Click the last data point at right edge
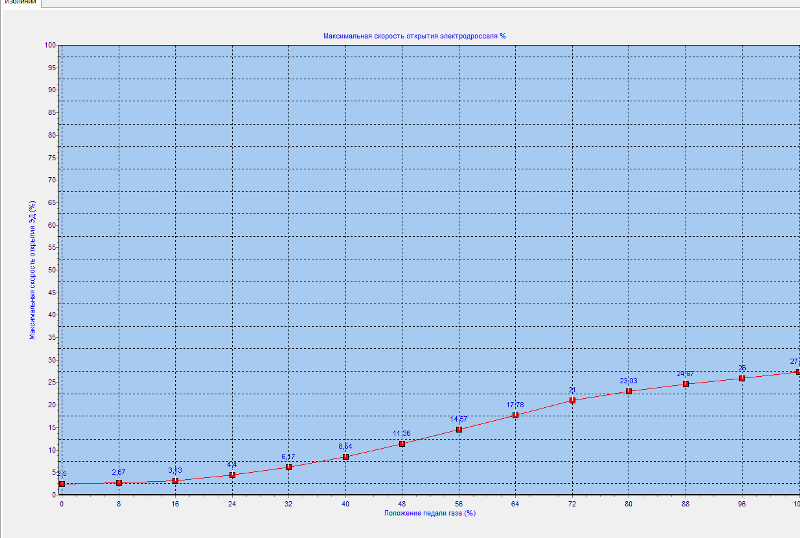 [797, 372]
